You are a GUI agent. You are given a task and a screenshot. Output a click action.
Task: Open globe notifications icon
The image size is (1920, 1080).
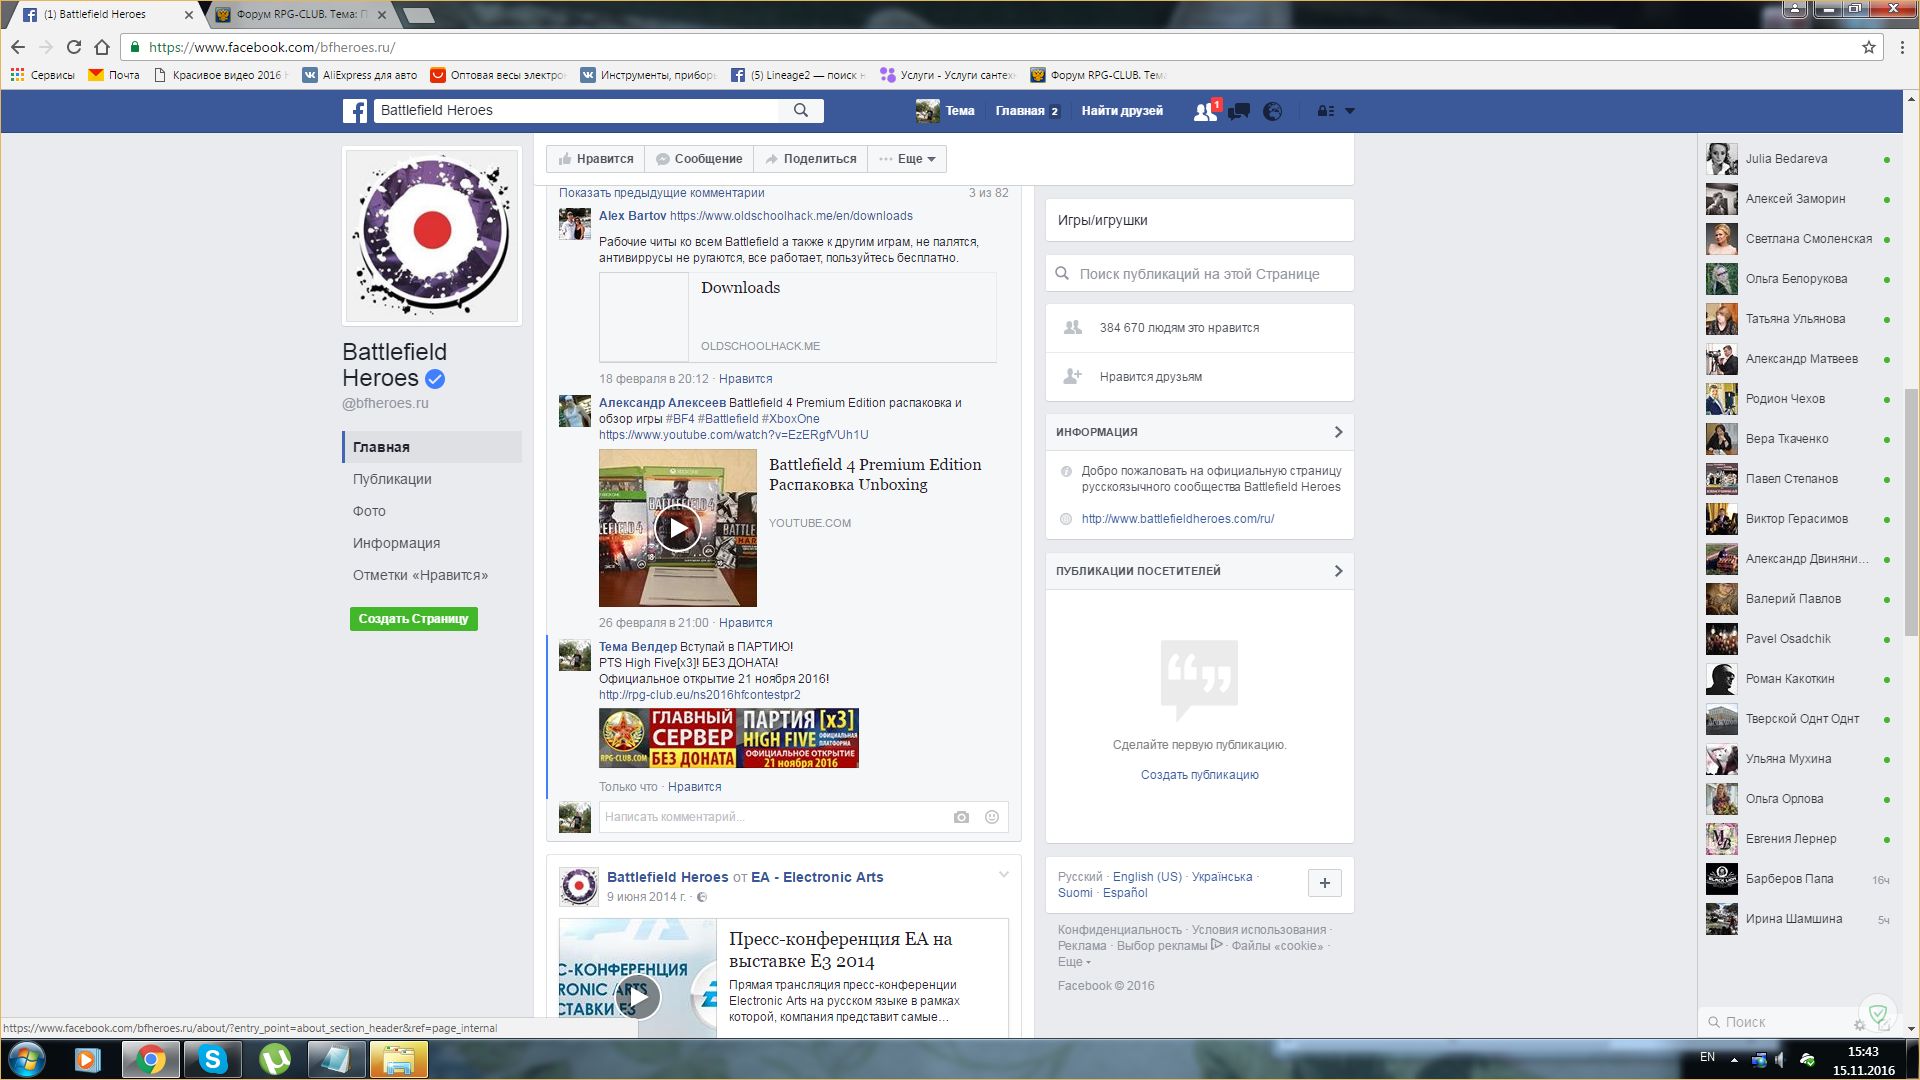1272,111
